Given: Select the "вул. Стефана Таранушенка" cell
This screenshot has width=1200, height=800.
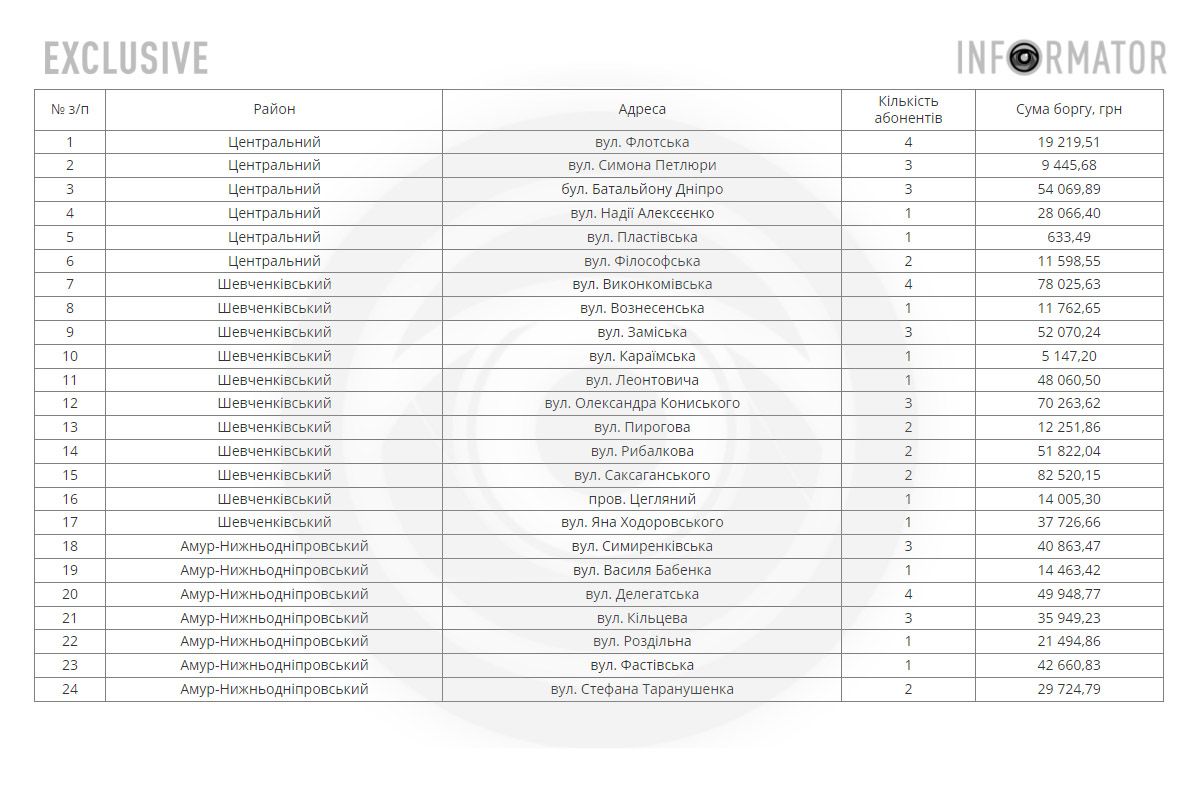Looking at the screenshot, I should click(x=642, y=689).
